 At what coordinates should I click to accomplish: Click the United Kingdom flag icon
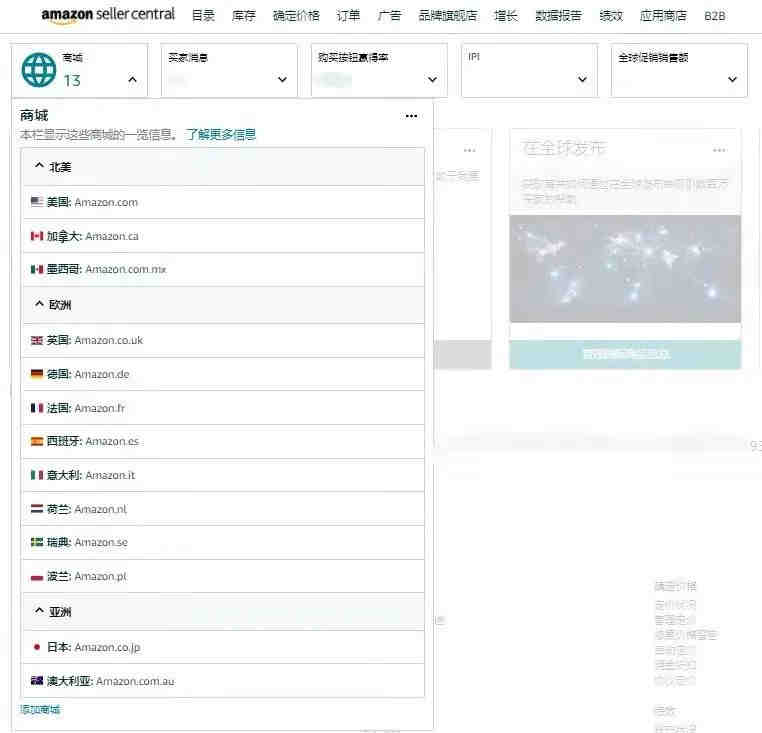[37, 340]
